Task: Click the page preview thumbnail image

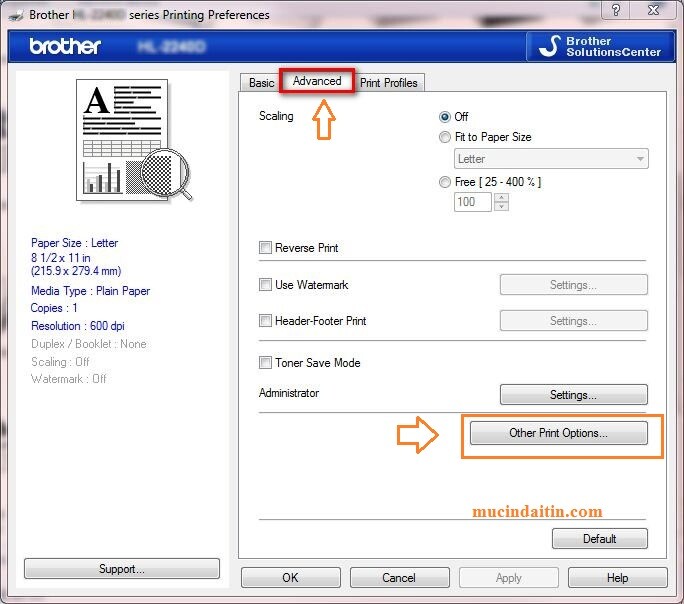Action: [x=133, y=140]
